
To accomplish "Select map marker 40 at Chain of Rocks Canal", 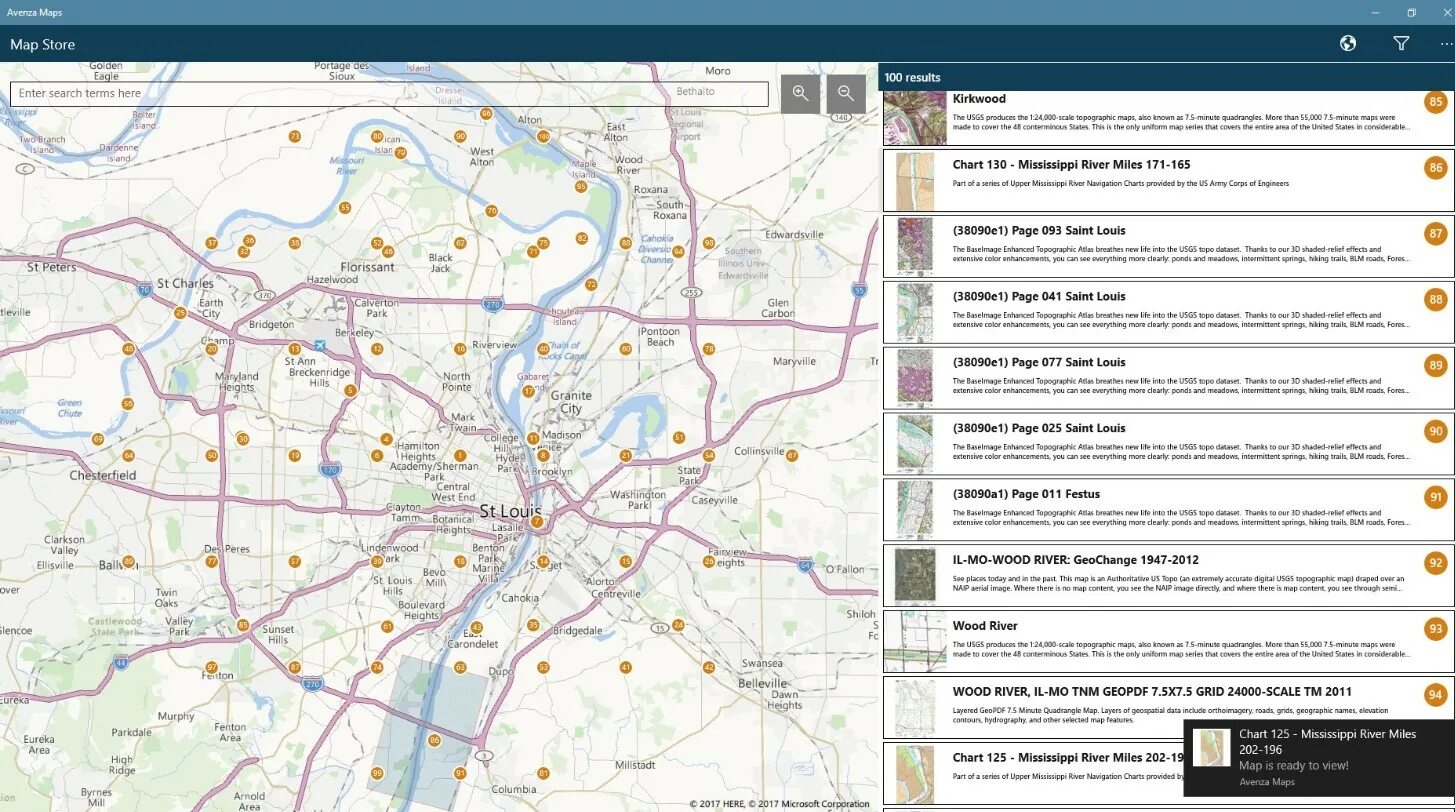I will click(543, 349).
